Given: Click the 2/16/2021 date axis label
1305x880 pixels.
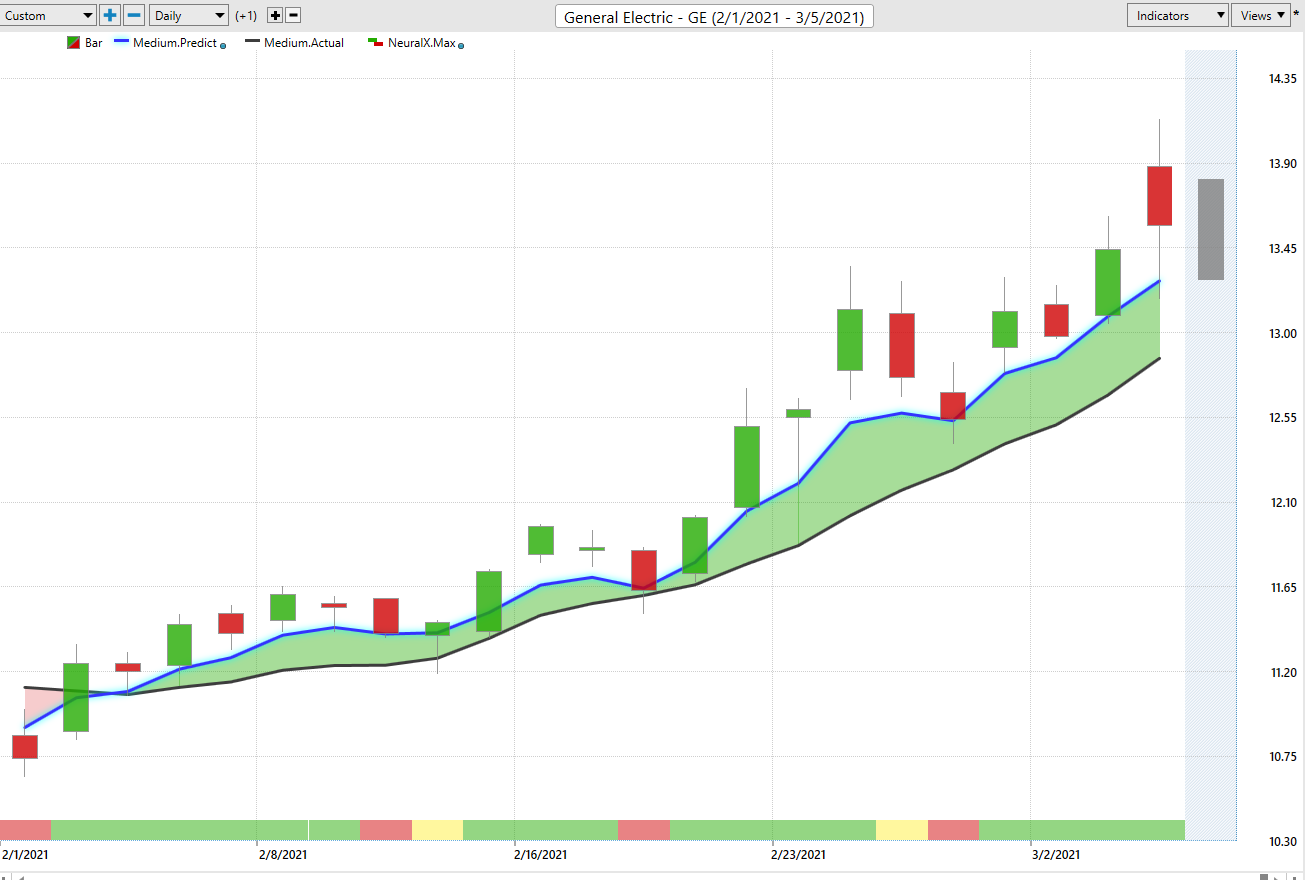Looking at the screenshot, I should tap(541, 855).
